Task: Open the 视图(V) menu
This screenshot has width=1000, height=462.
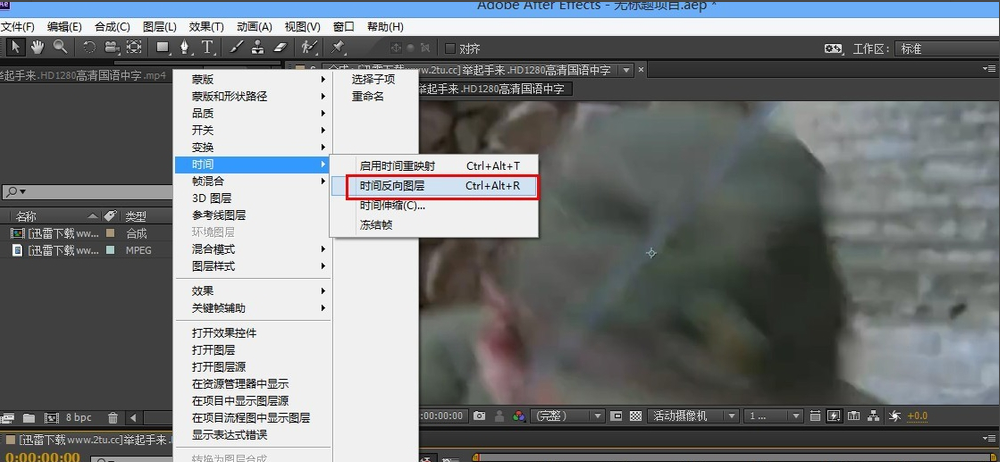Action: (302, 27)
